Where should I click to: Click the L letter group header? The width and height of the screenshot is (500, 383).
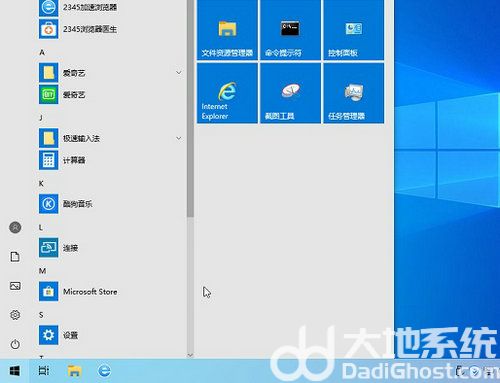[x=41, y=227]
